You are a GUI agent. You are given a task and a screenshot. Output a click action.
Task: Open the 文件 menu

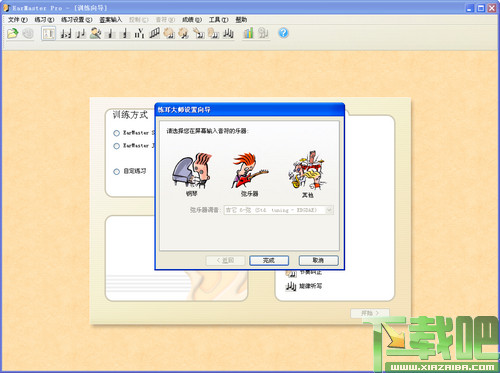click(x=18, y=20)
